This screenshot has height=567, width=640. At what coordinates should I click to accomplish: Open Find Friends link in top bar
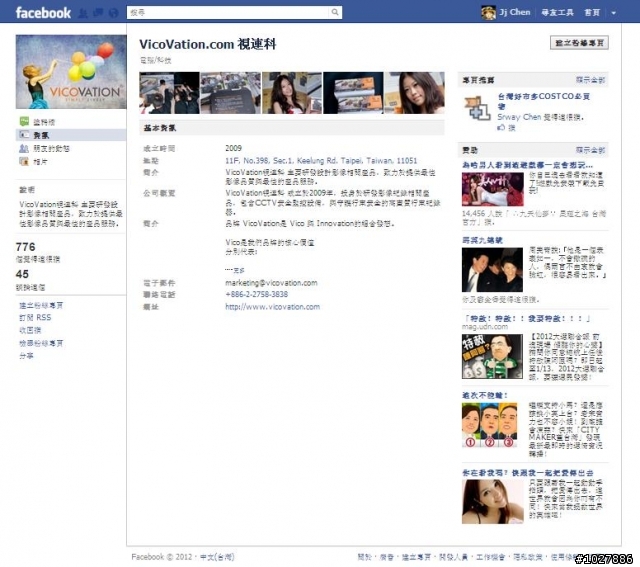(x=557, y=13)
